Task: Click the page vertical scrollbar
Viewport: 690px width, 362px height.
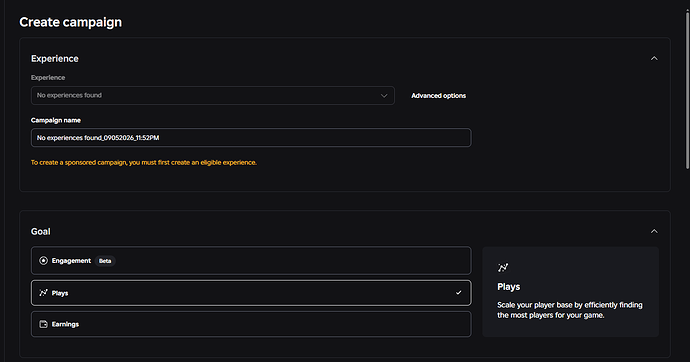Action: [687, 90]
